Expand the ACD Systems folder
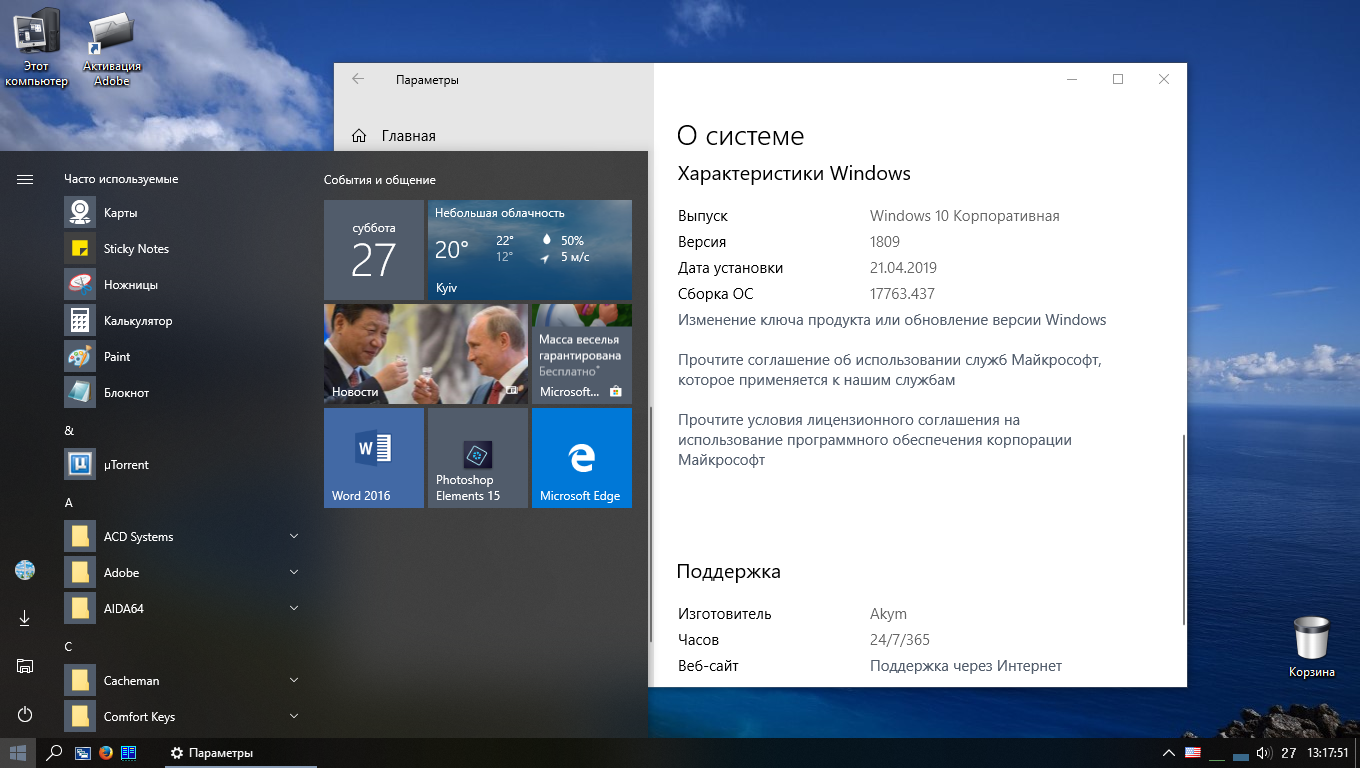 tap(182, 537)
